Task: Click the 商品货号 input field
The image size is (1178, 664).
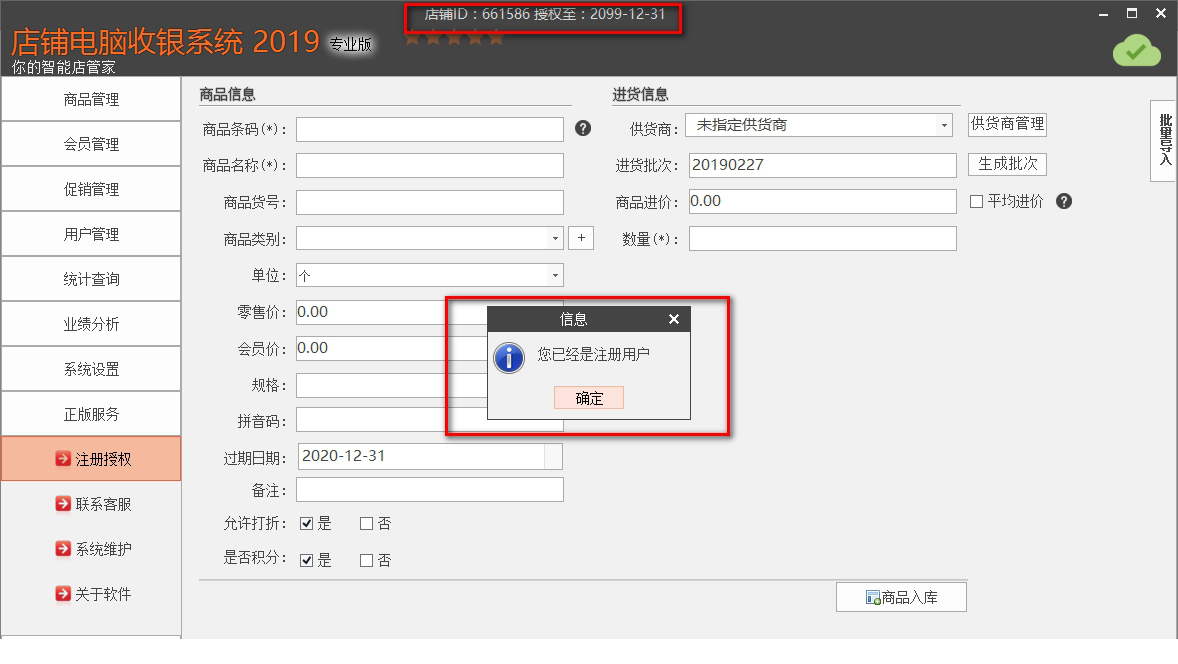Action: 430,202
